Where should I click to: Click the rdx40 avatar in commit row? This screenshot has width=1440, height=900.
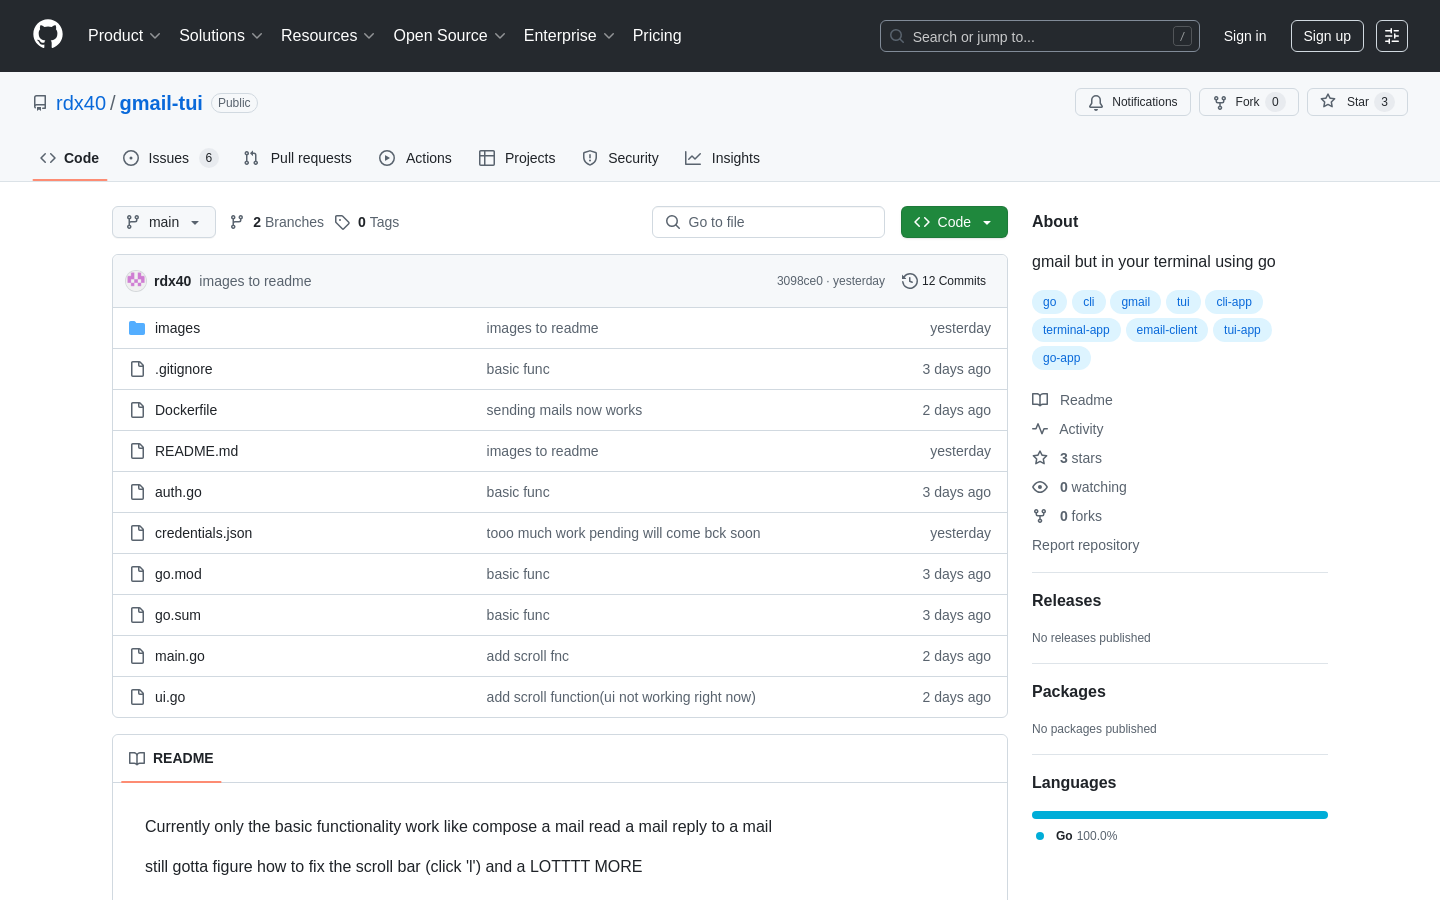pyautogui.click(x=136, y=281)
